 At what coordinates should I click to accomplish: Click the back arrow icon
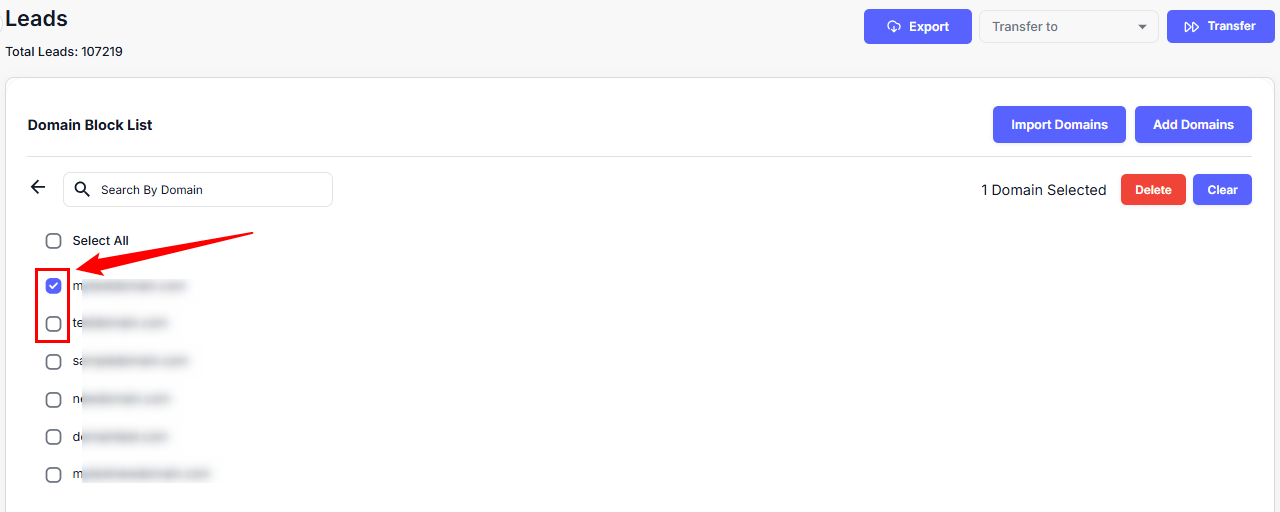tap(38, 188)
